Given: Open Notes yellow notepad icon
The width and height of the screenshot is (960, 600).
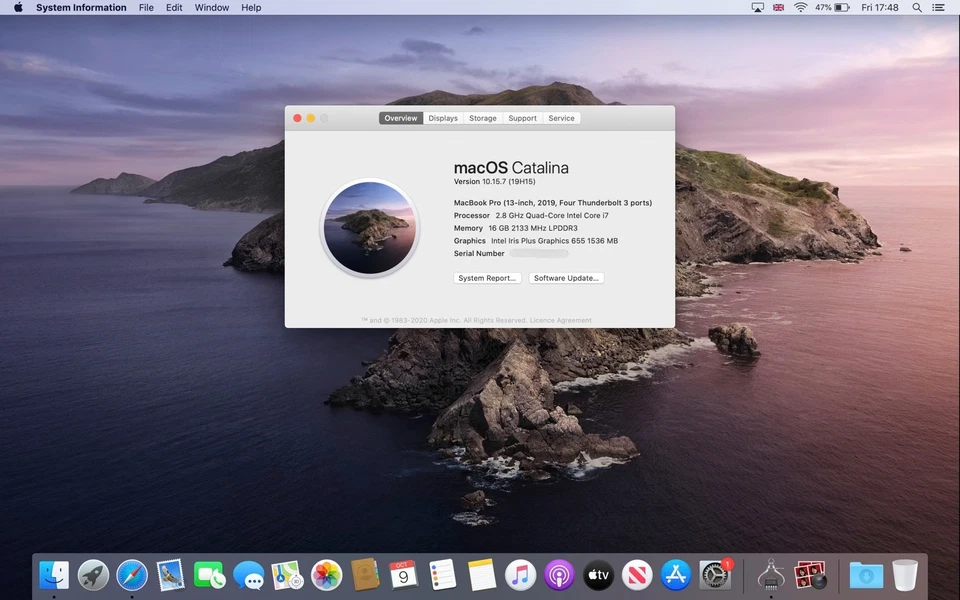Looking at the screenshot, I should (x=482, y=576).
